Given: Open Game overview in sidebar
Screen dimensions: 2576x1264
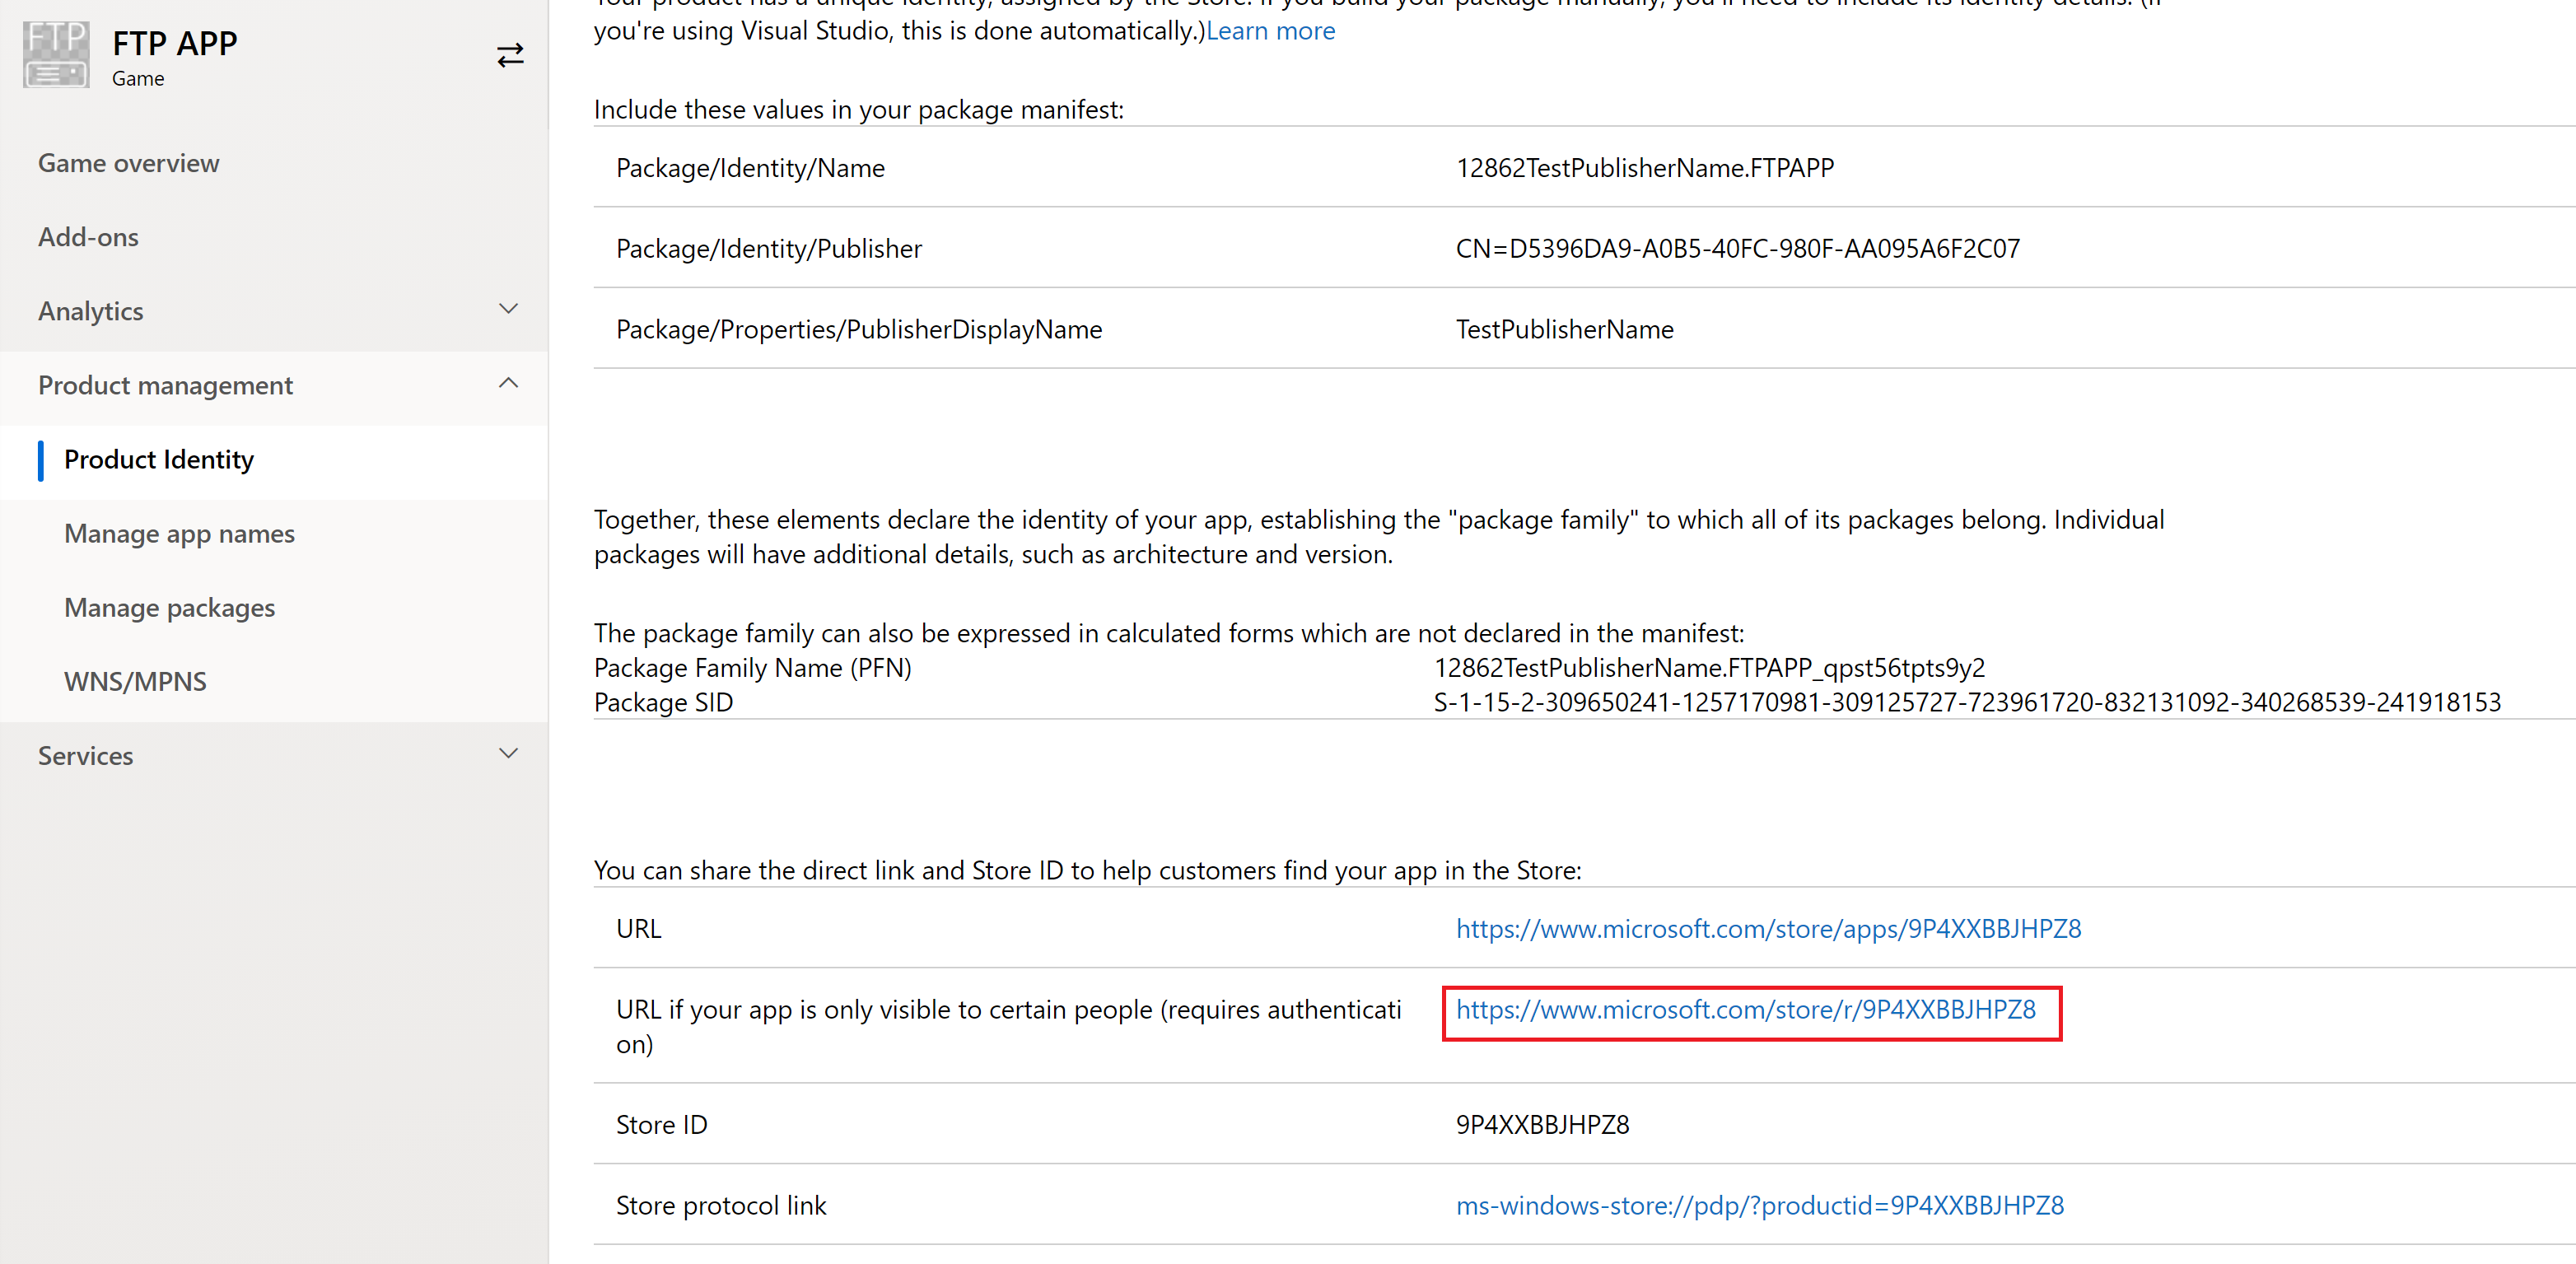Looking at the screenshot, I should point(128,163).
